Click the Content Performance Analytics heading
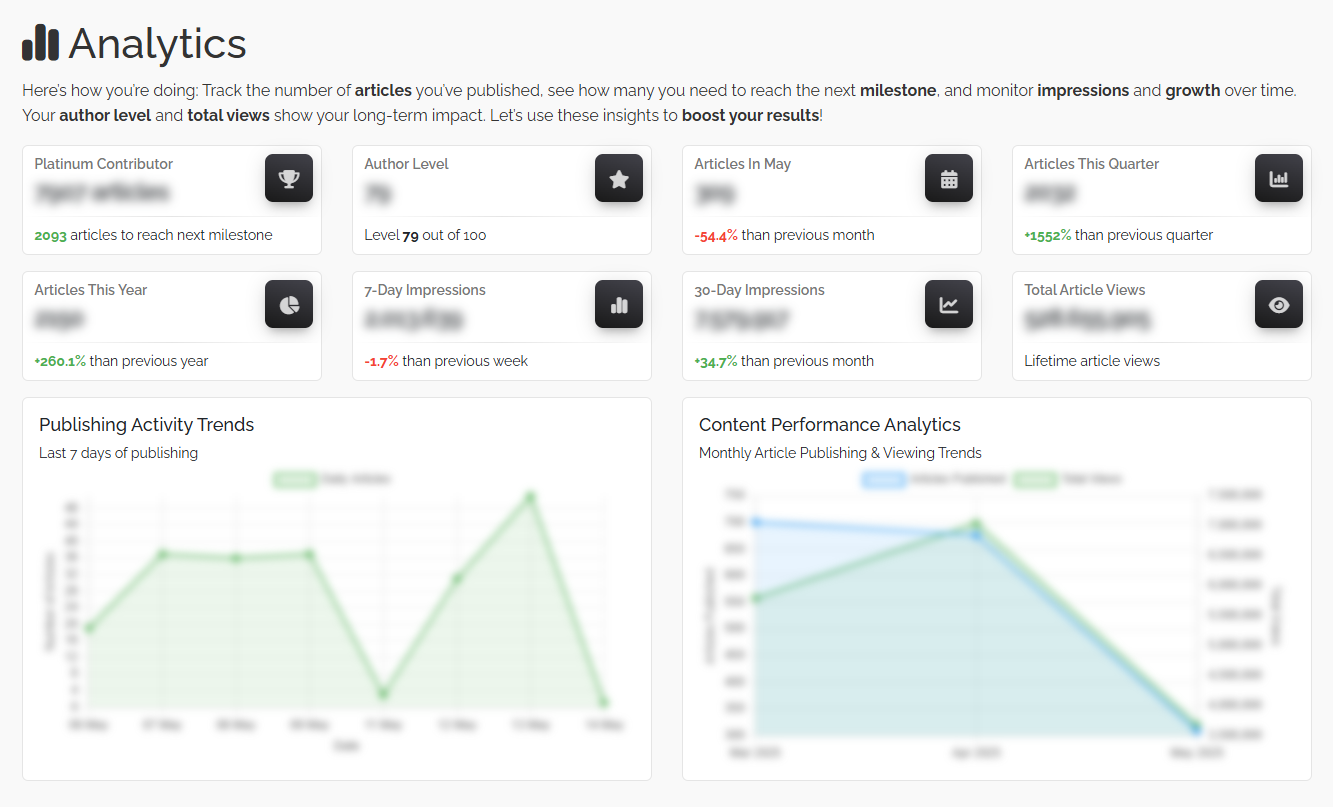The image size is (1333, 807). tap(829, 424)
